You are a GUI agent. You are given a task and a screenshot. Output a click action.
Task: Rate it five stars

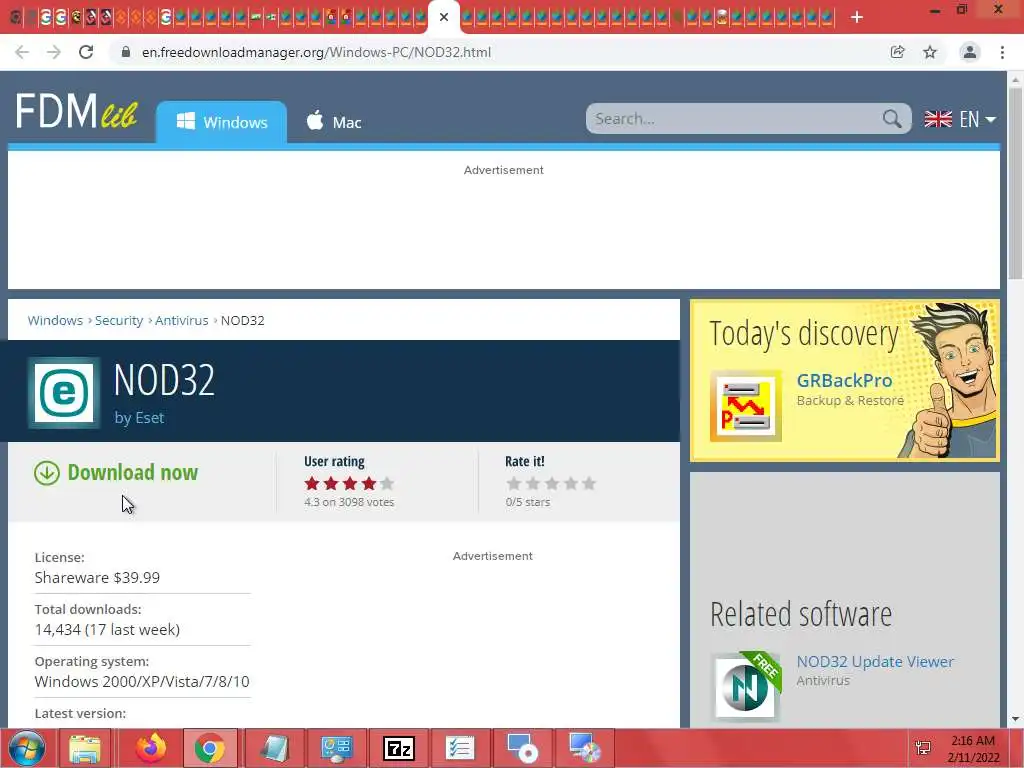coord(589,483)
